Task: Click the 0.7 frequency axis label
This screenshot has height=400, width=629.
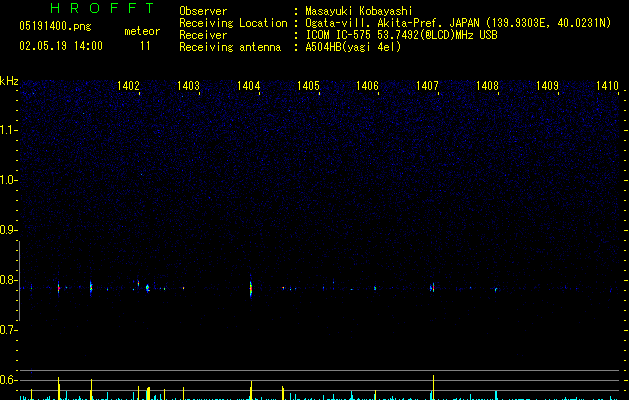Action: coord(8,330)
